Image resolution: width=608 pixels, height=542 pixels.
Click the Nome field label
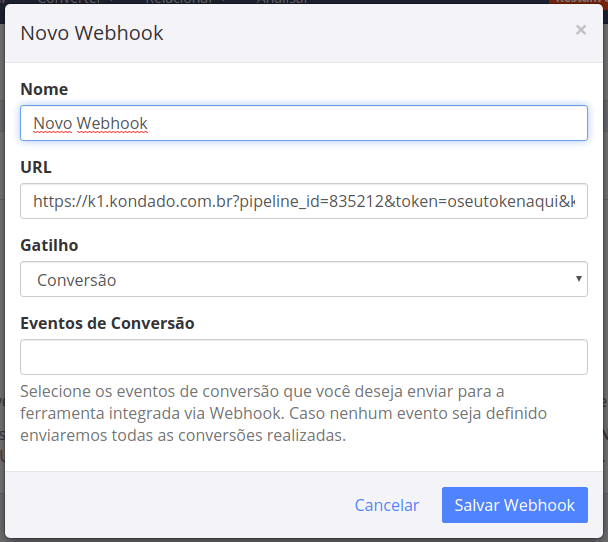(x=44, y=89)
